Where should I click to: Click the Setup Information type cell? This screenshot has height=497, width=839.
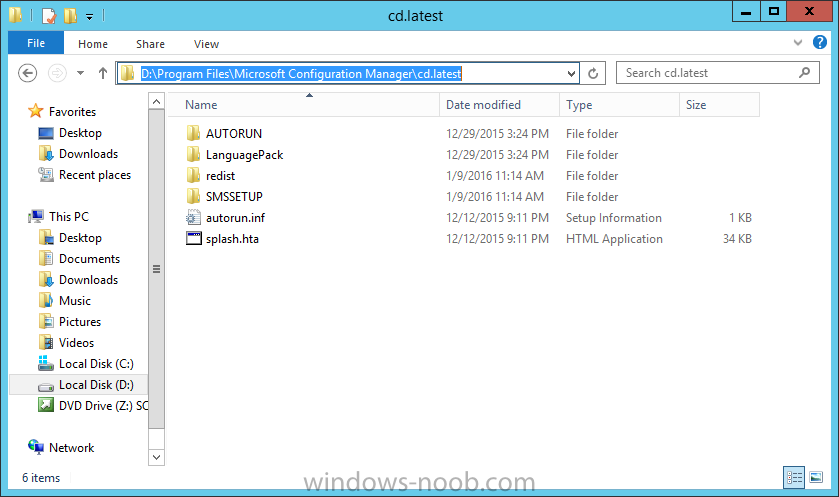614,218
